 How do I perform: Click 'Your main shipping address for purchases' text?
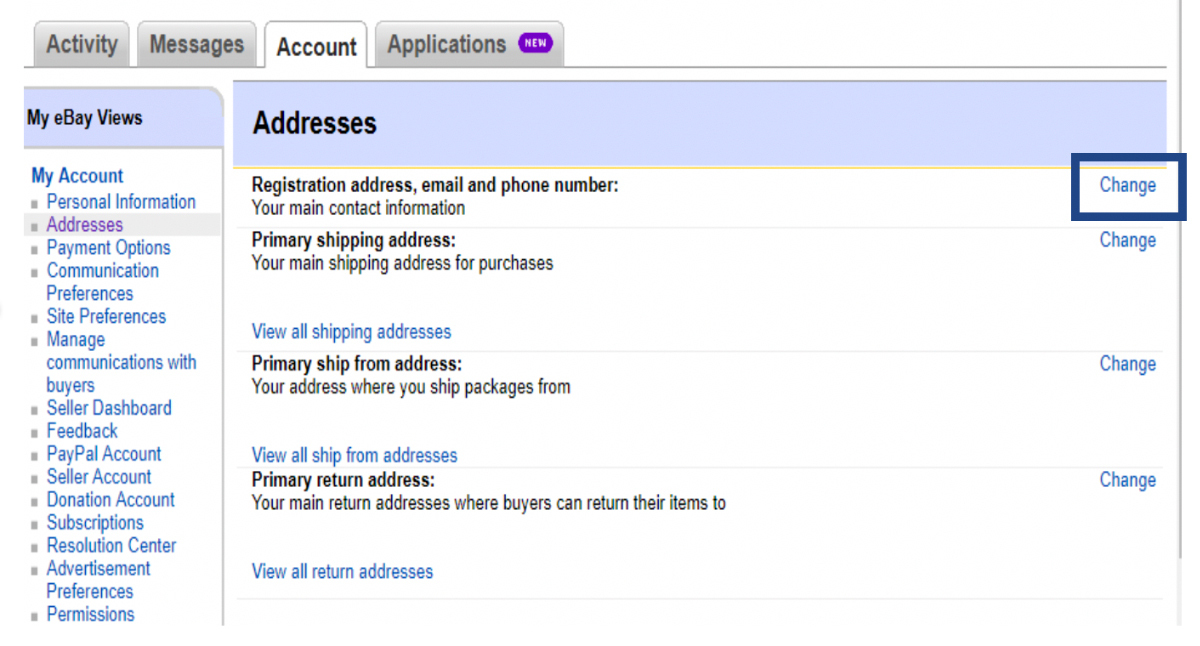402,263
